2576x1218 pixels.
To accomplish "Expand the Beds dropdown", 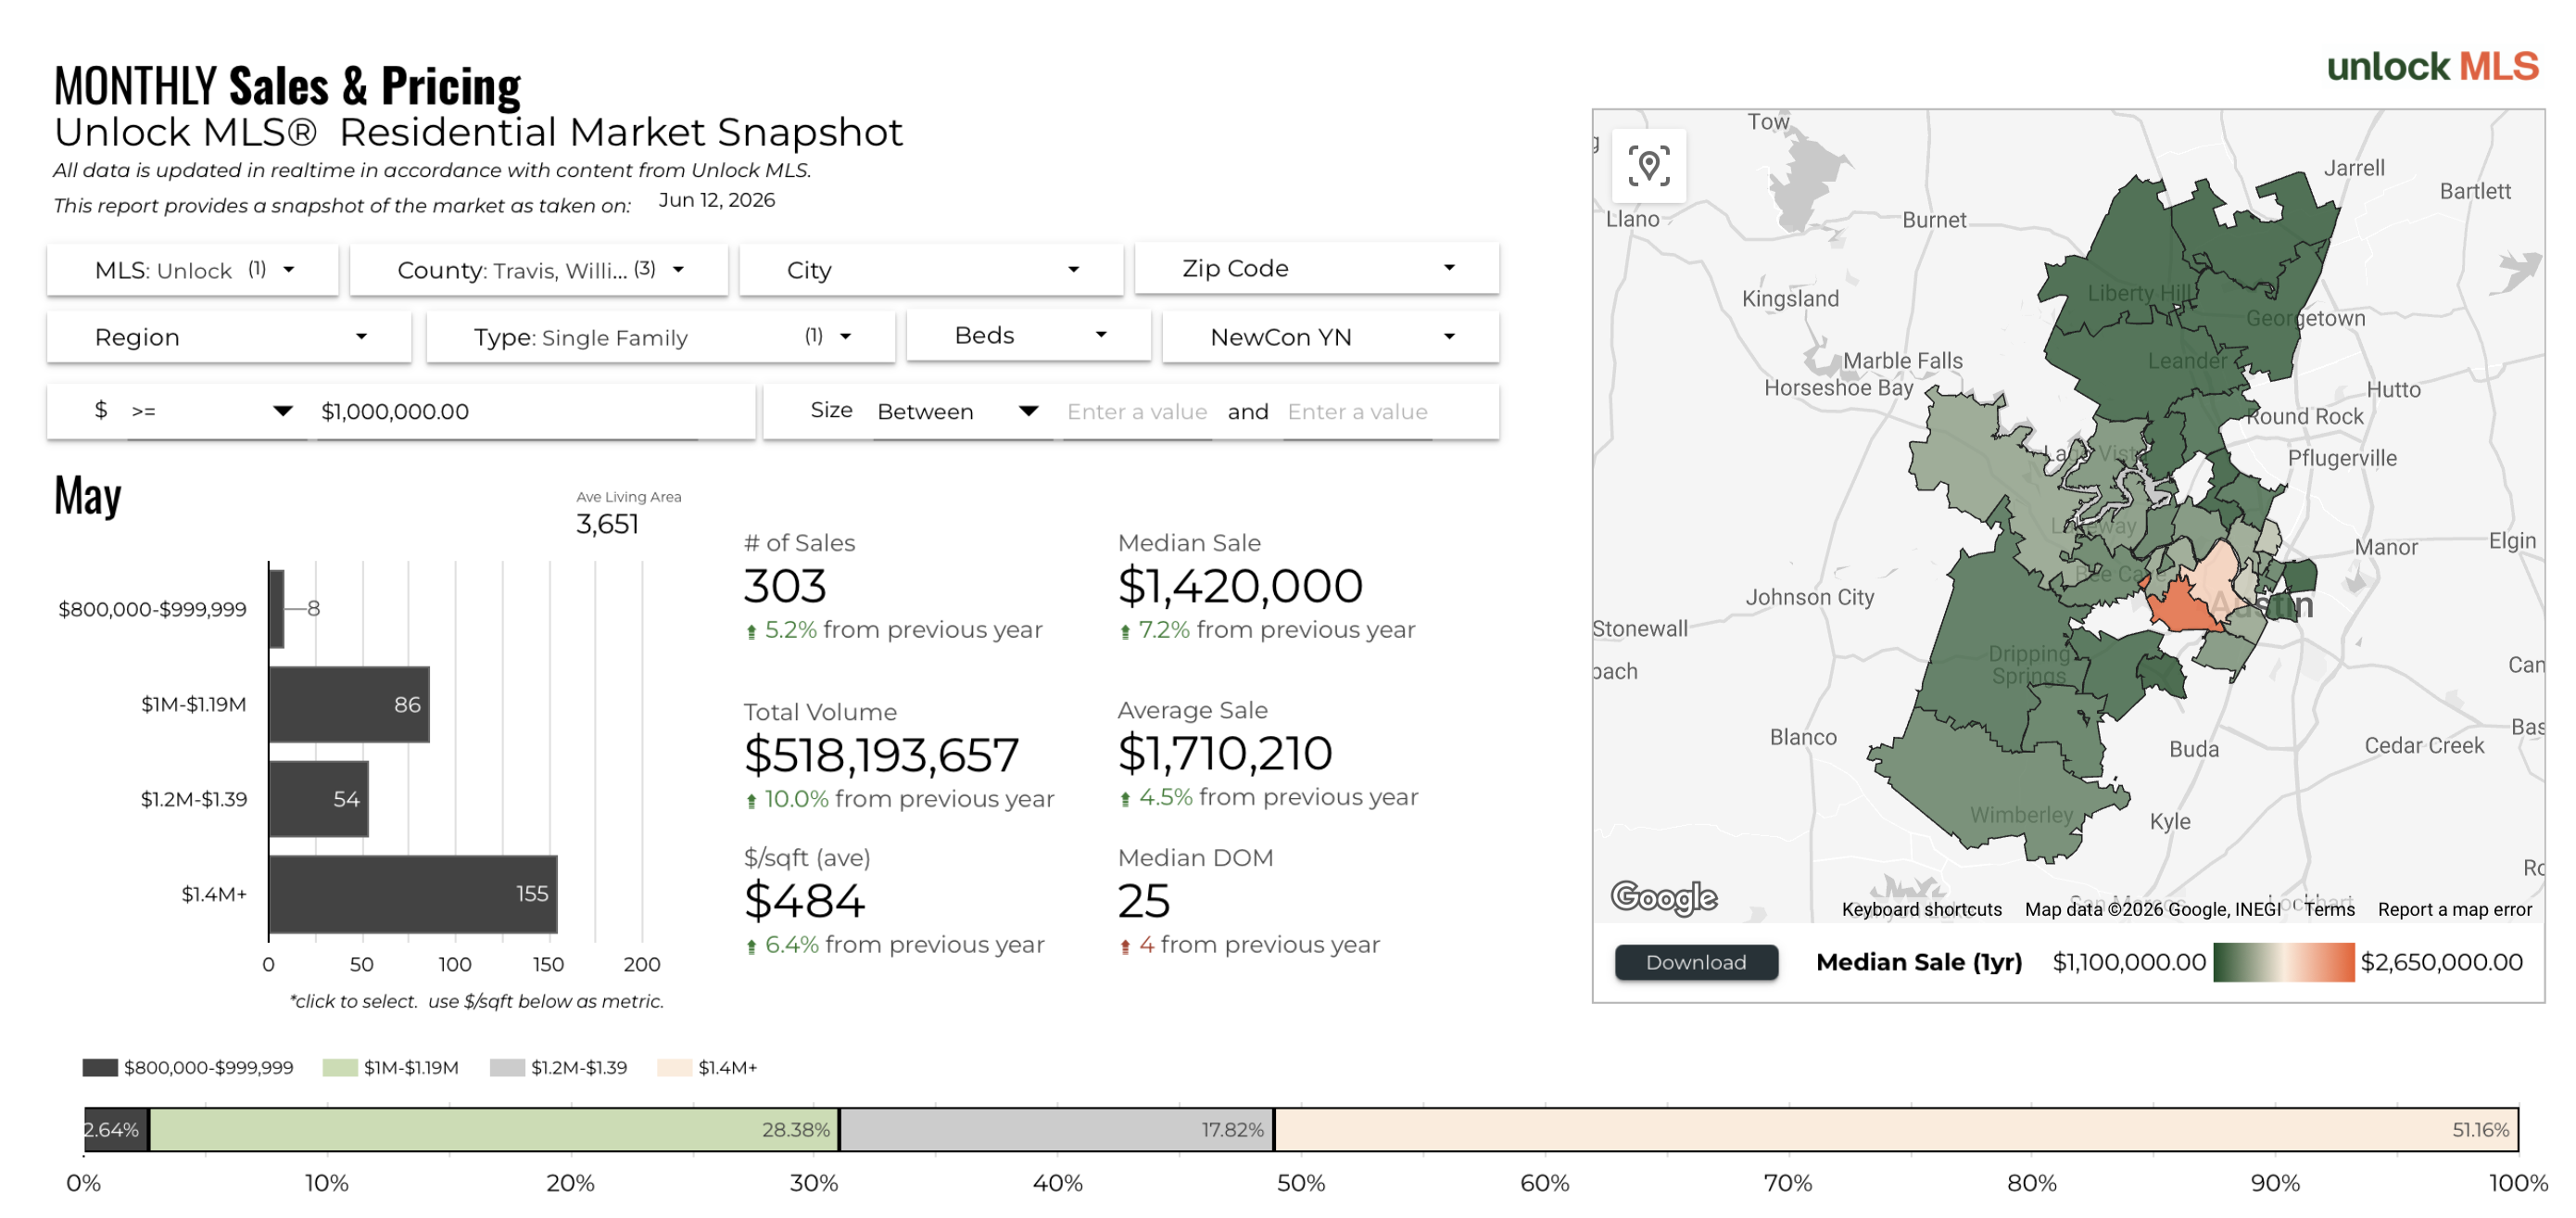I will tap(1028, 335).
